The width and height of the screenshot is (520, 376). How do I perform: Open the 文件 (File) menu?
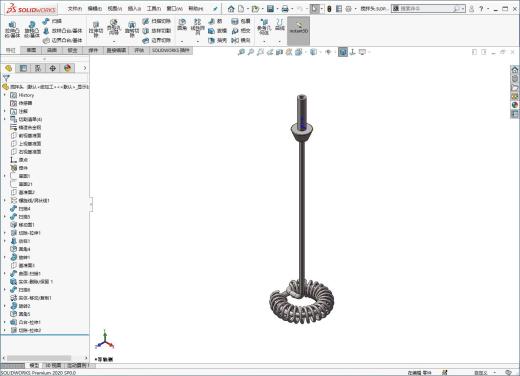[75, 9]
